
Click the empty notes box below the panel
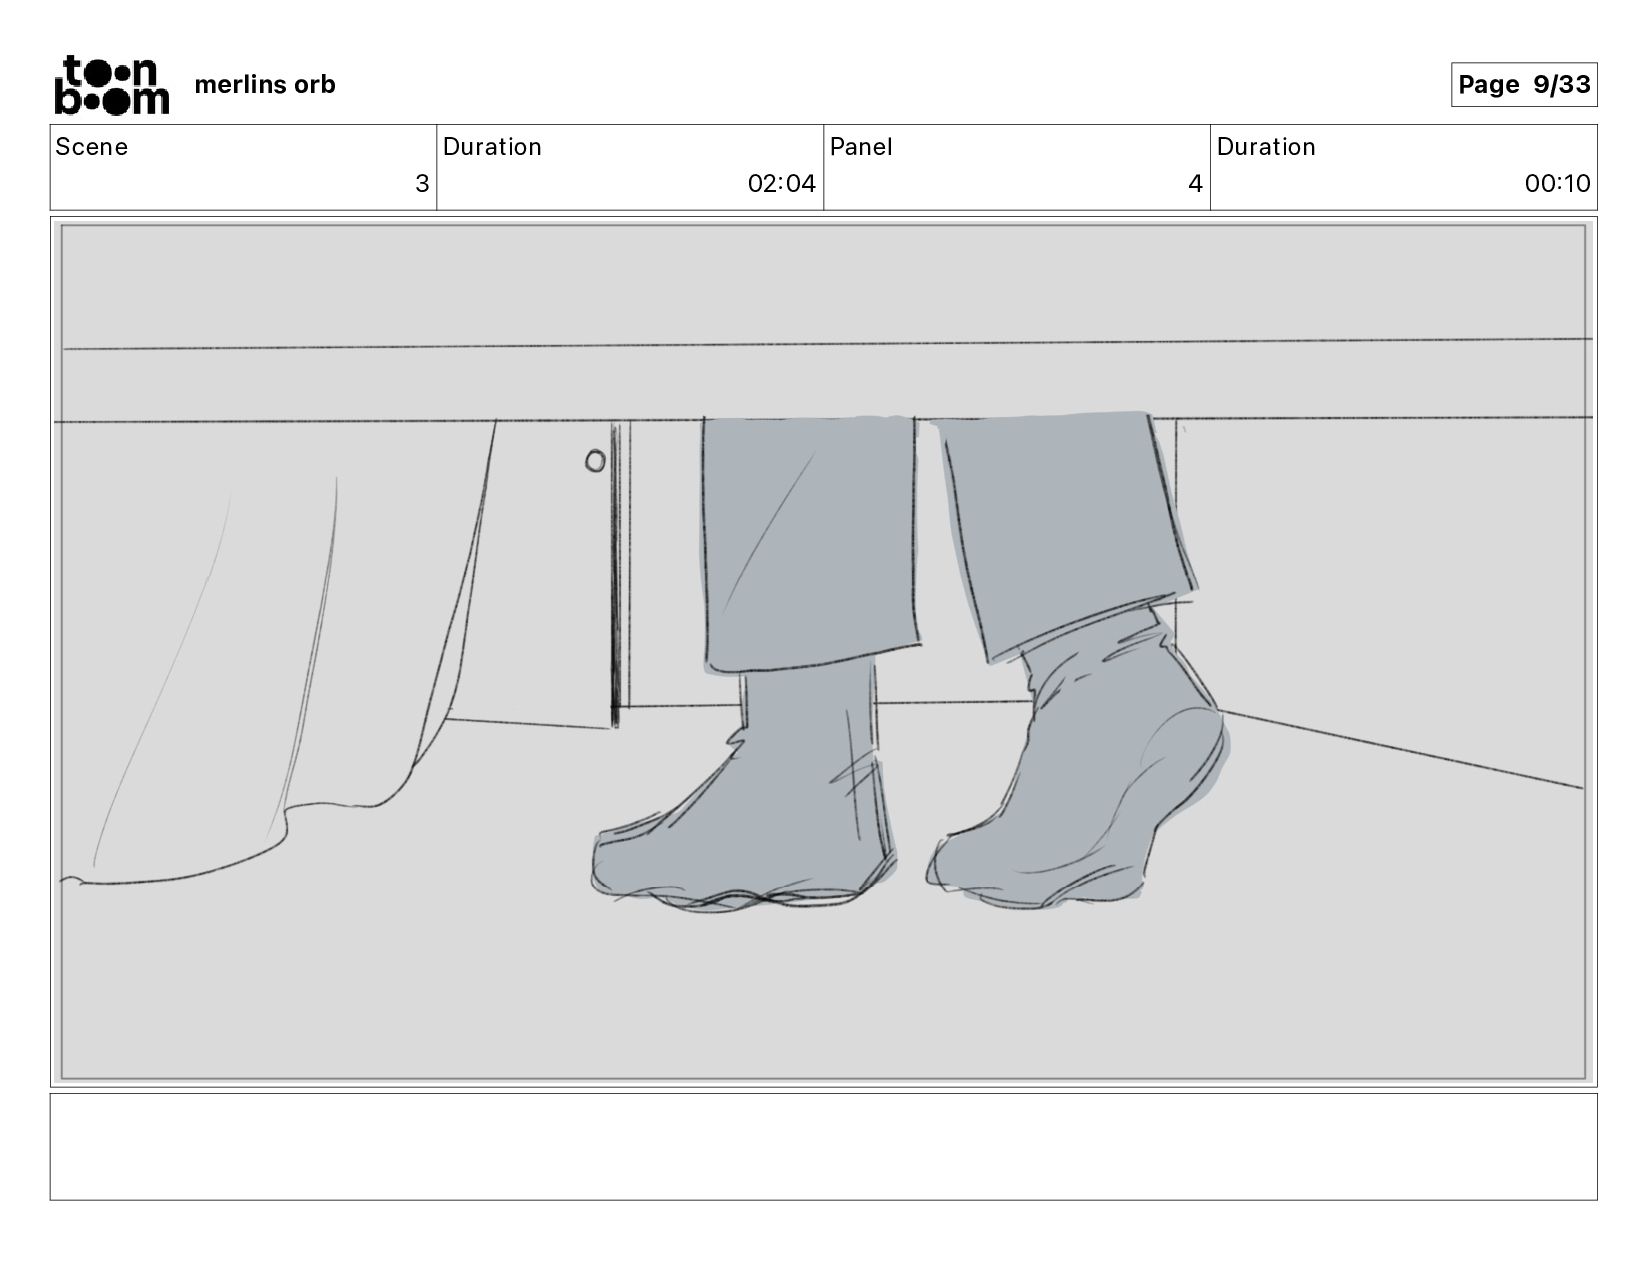(823, 1146)
